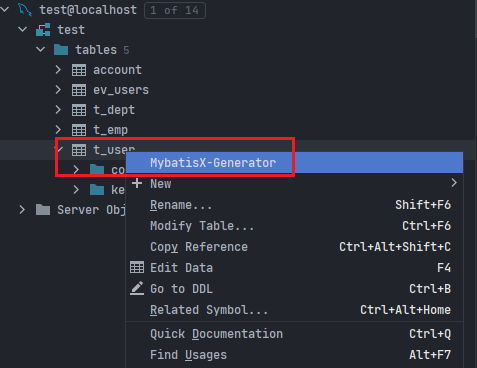This screenshot has width=477, height=368.
Task: Click the Go to DDL pencil icon
Action: (137, 288)
